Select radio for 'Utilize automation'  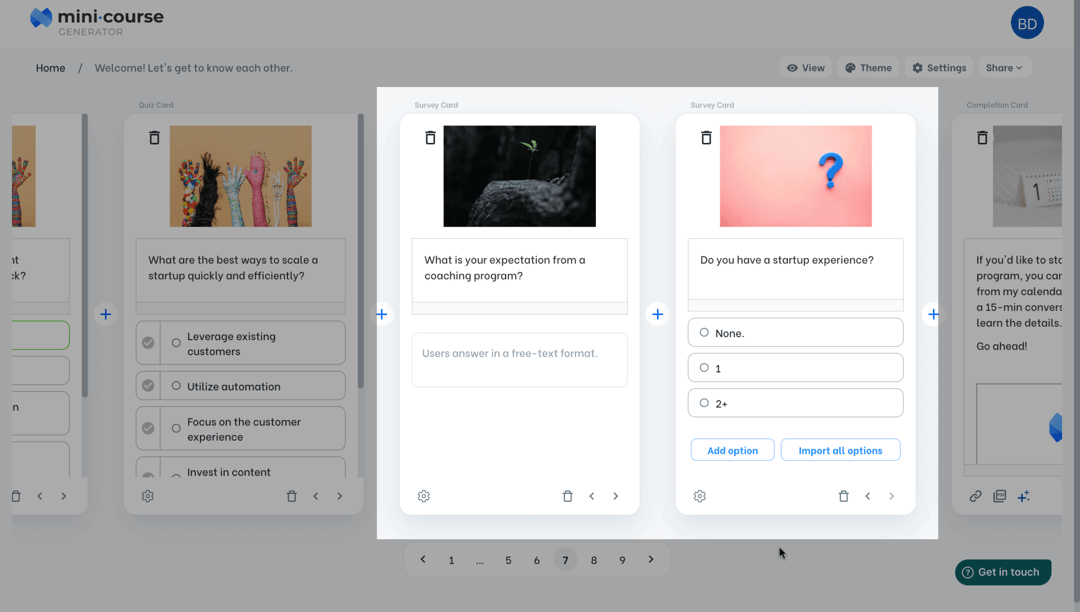(176, 386)
